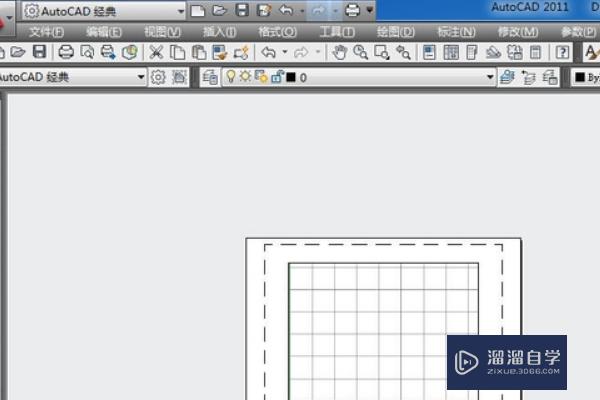Image resolution: width=600 pixels, height=400 pixels.
Task: Click the Workspace Settings gear icon
Action: point(158,77)
